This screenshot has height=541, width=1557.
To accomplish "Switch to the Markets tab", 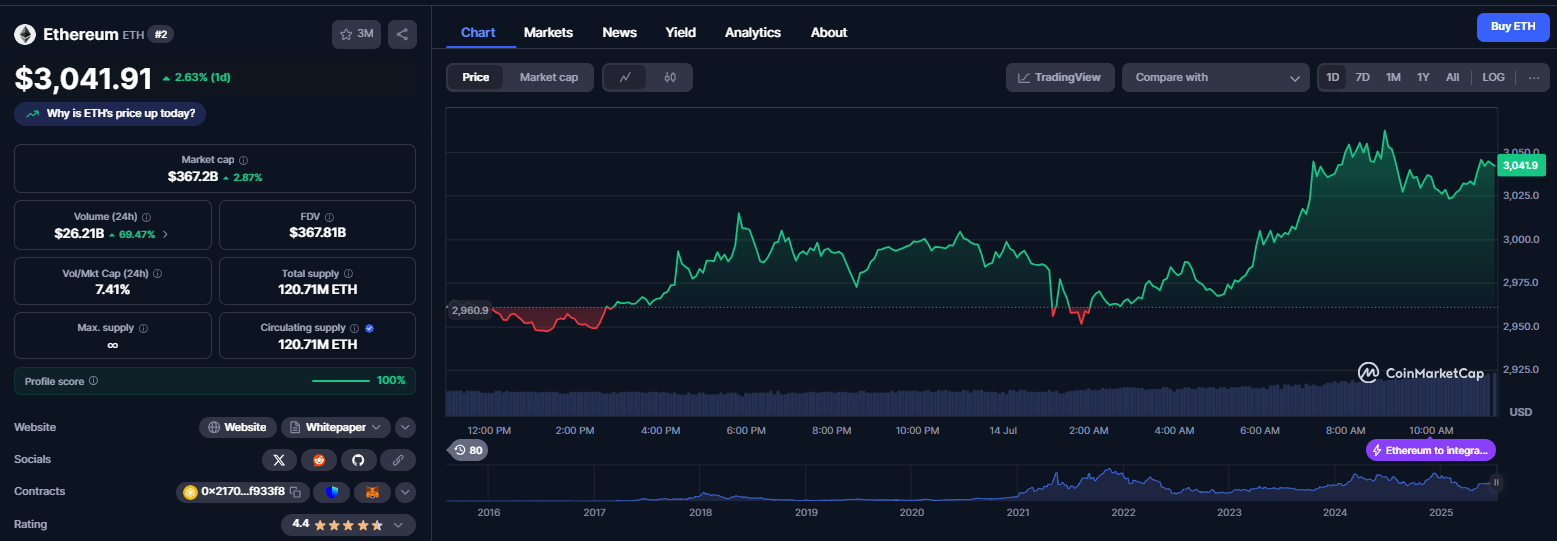I will 548,32.
